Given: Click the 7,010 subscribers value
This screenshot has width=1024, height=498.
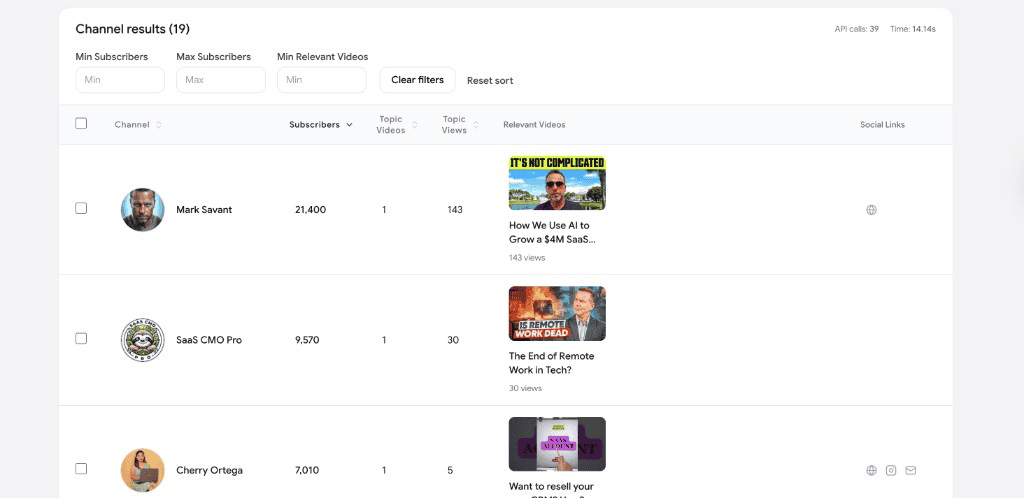Looking at the screenshot, I should coord(307,470).
